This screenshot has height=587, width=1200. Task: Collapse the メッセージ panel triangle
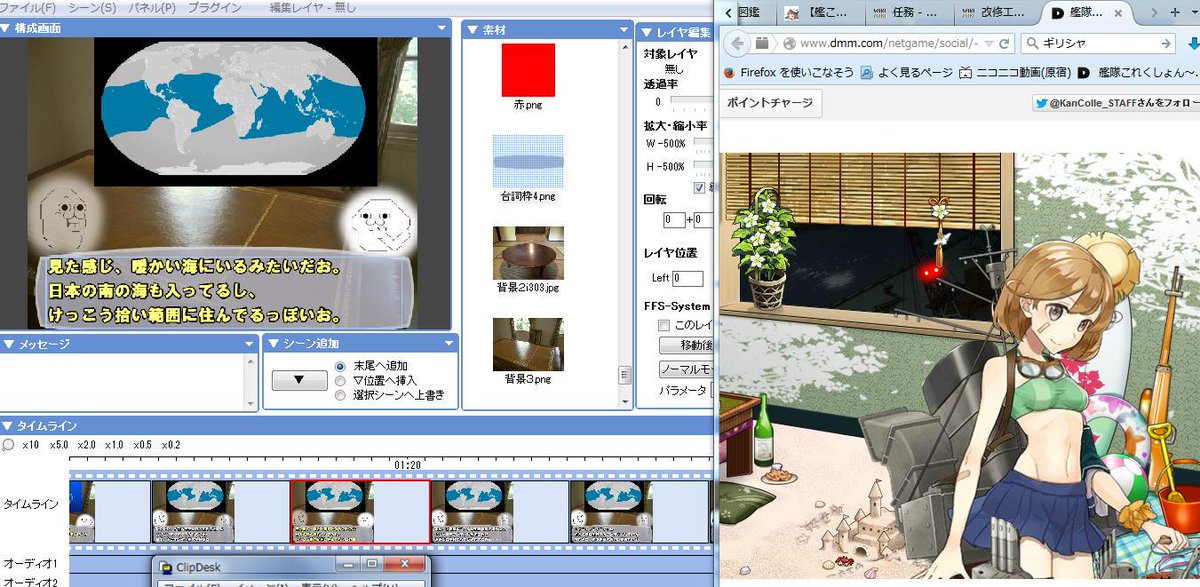(10, 343)
